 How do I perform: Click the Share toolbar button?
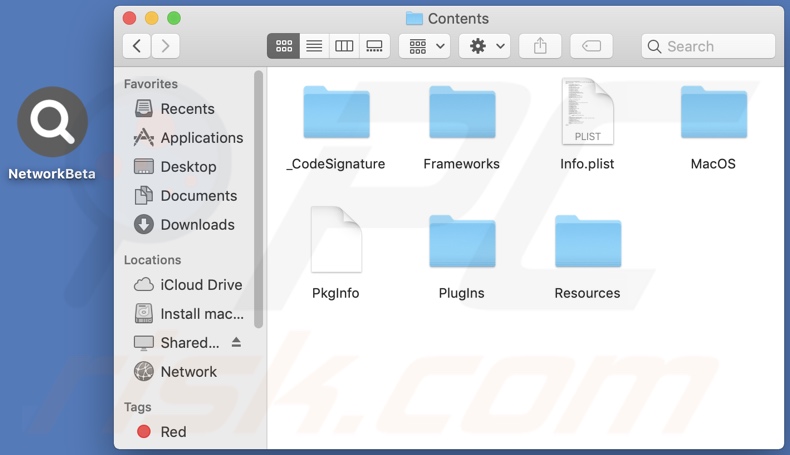[540, 46]
